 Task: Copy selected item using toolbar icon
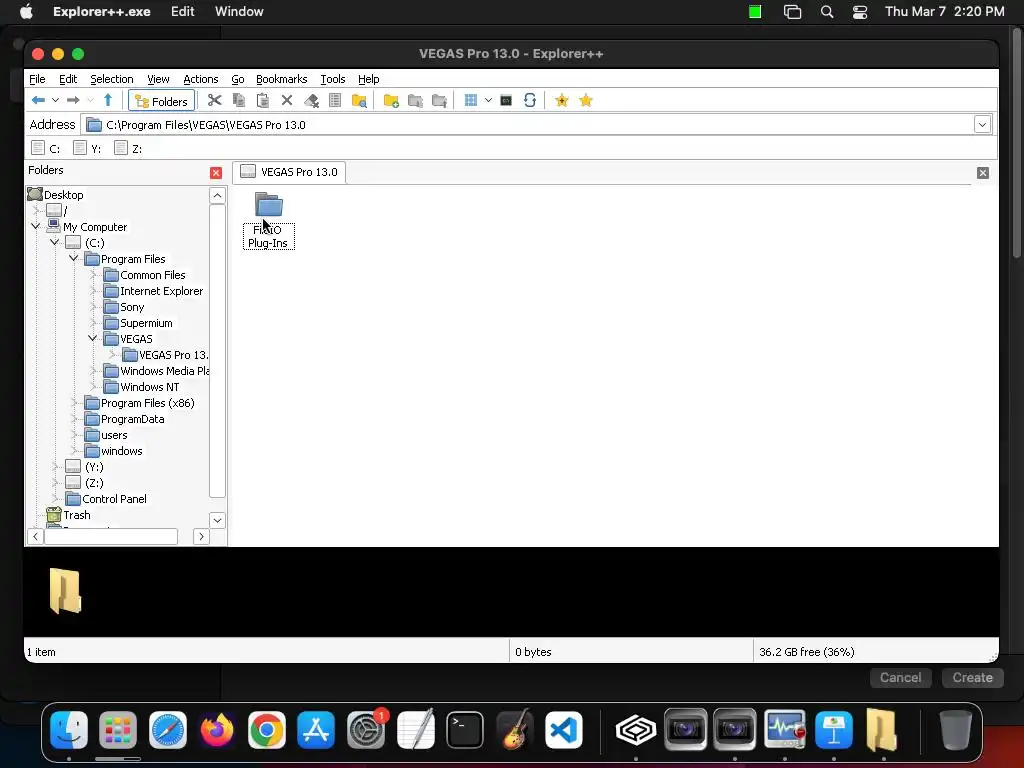(x=239, y=101)
